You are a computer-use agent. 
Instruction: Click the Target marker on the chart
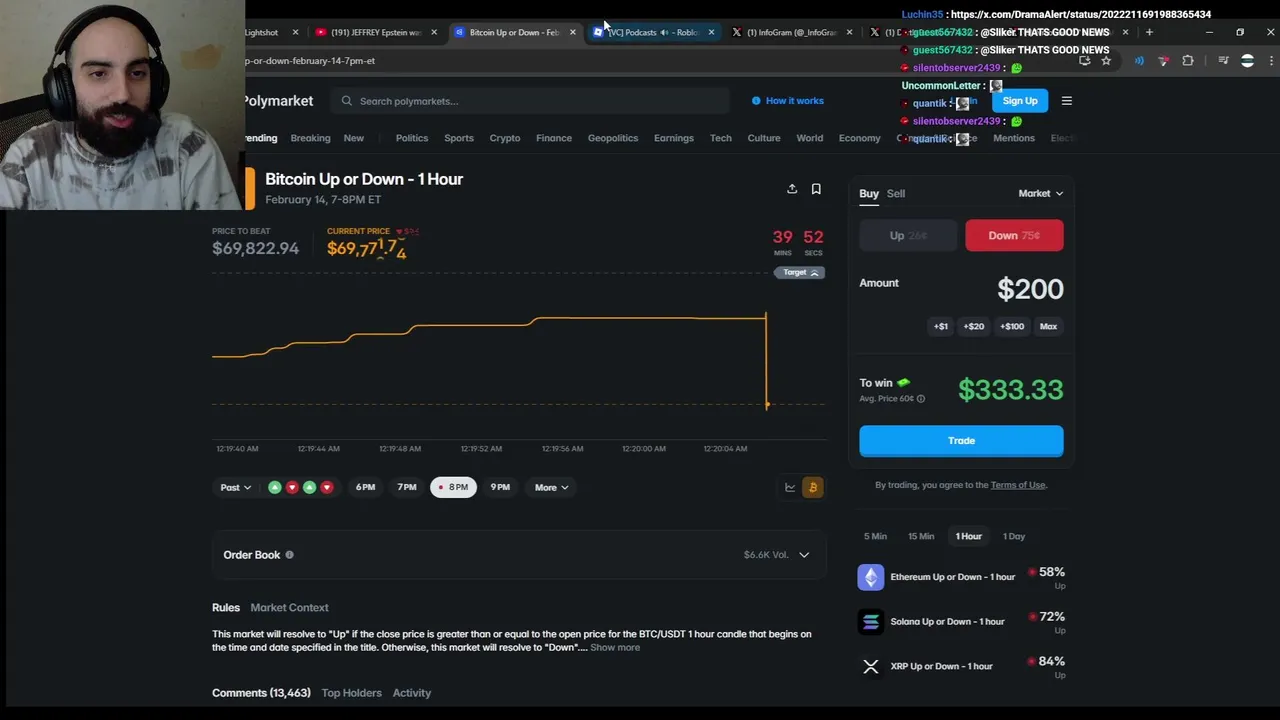pyautogui.click(x=801, y=273)
